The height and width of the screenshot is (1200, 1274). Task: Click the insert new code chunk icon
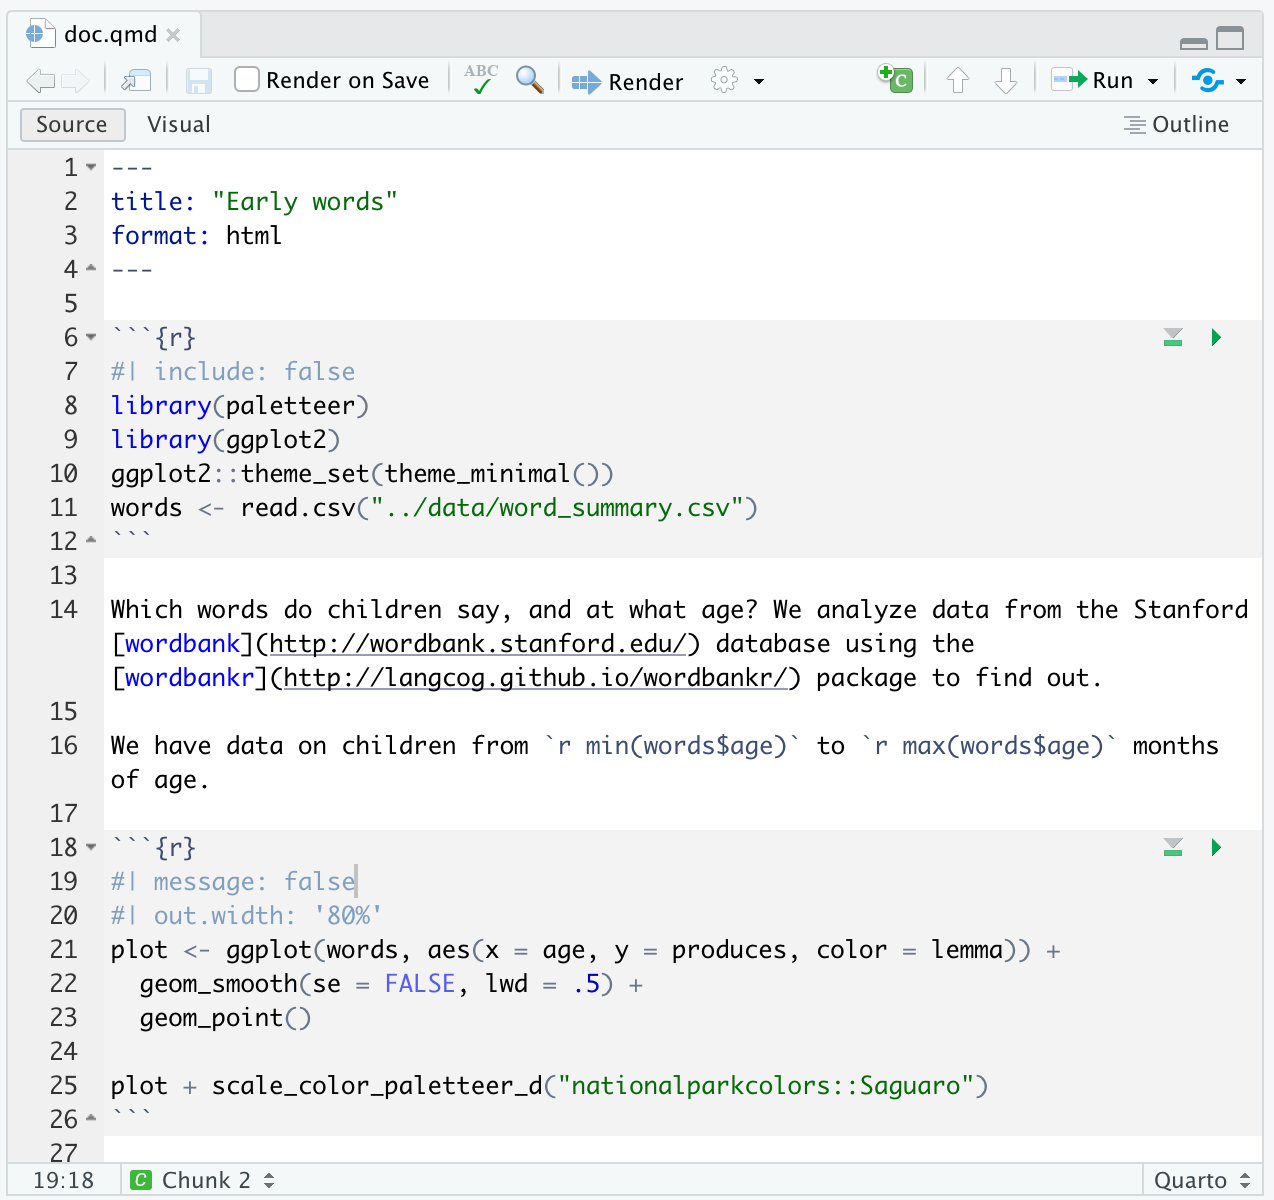point(895,79)
